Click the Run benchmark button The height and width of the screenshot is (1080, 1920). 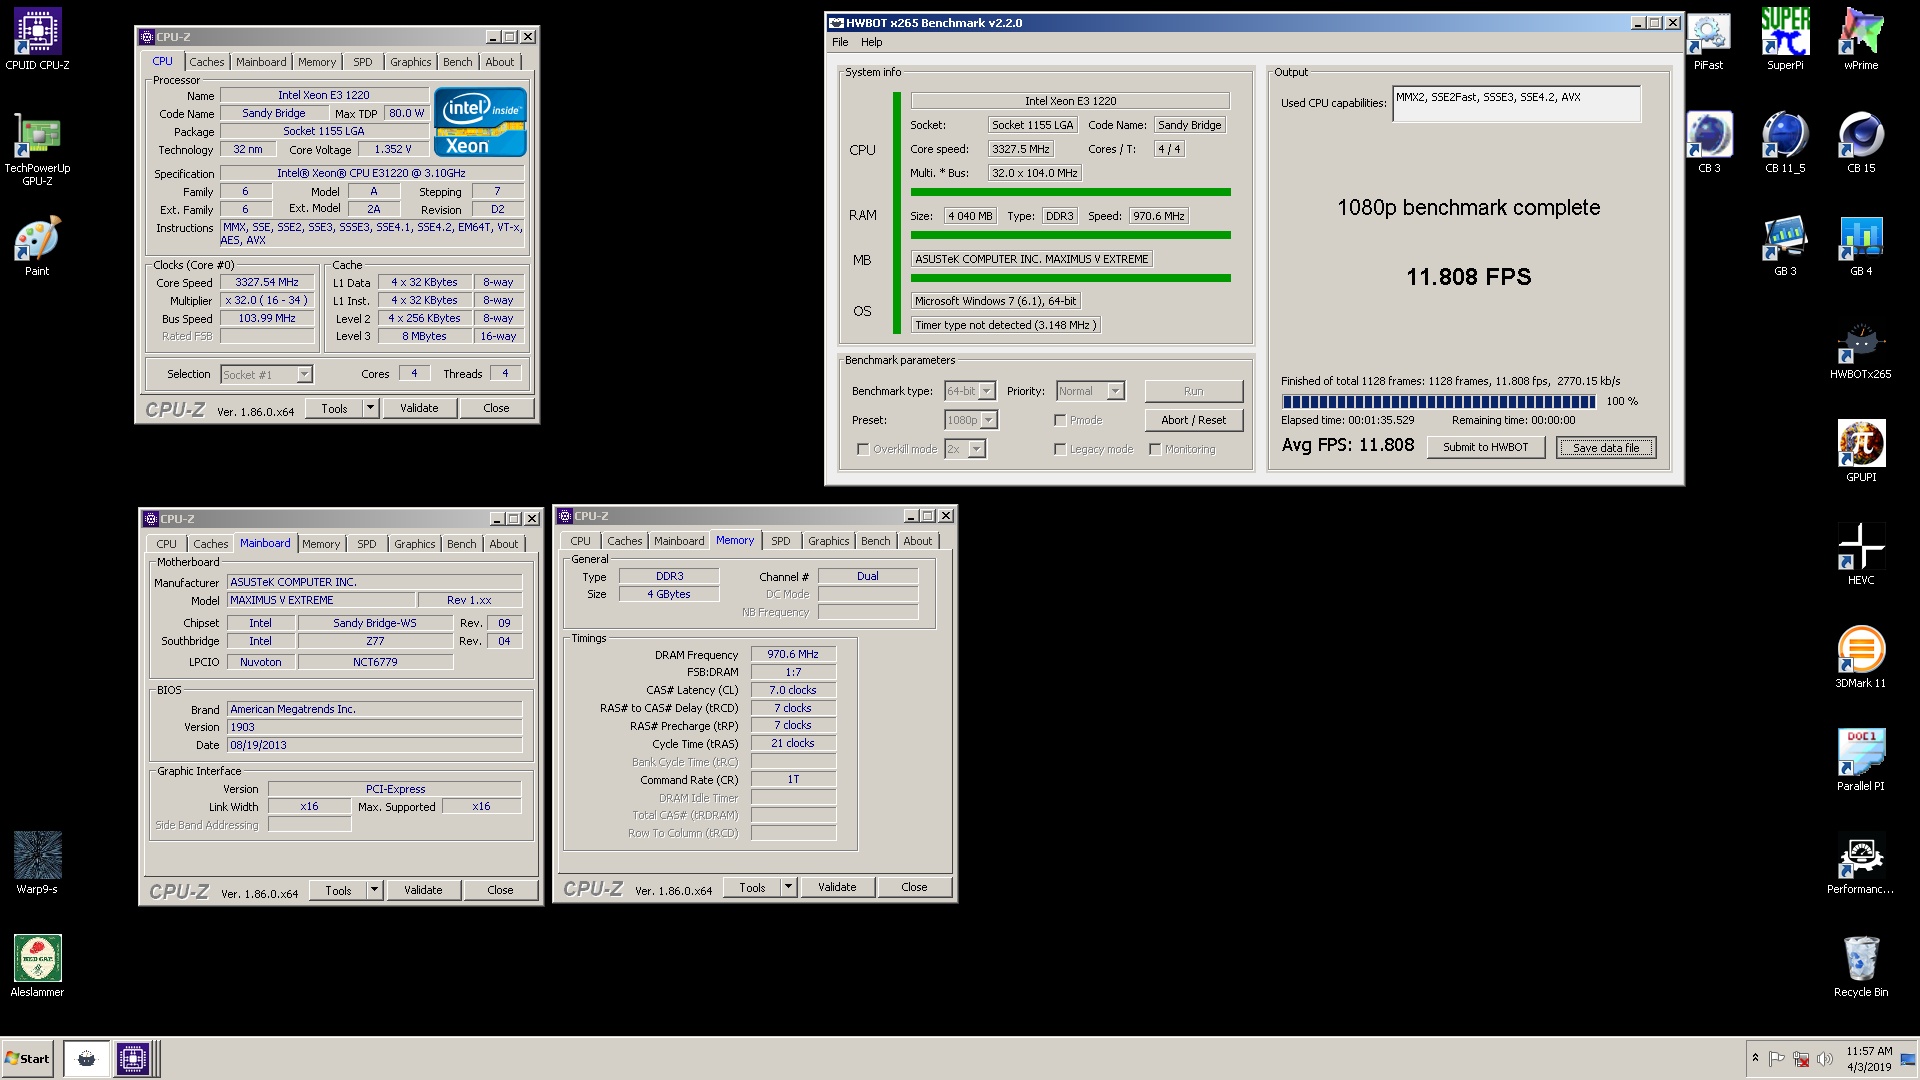pyautogui.click(x=1193, y=391)
